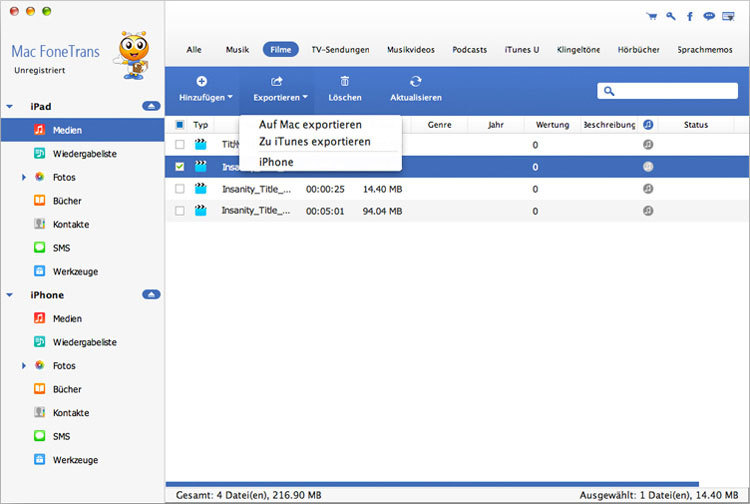Click into the search field
The width and height of the screenshot is (750, 504).
pyautogui.click(x=667, y=91)
